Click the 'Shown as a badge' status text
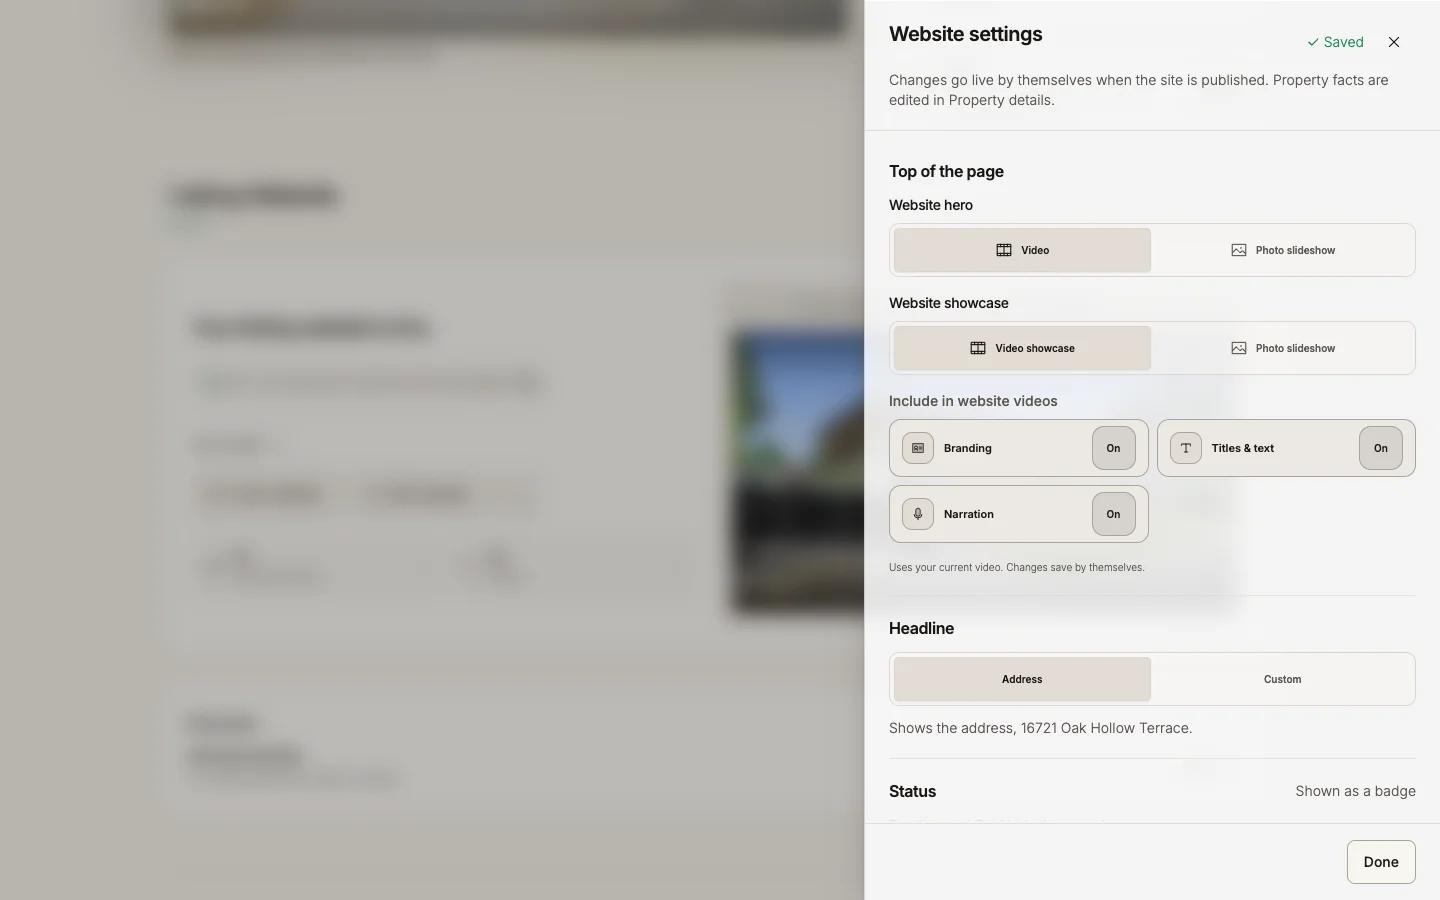The image size is (1440, 900). 1355,791
